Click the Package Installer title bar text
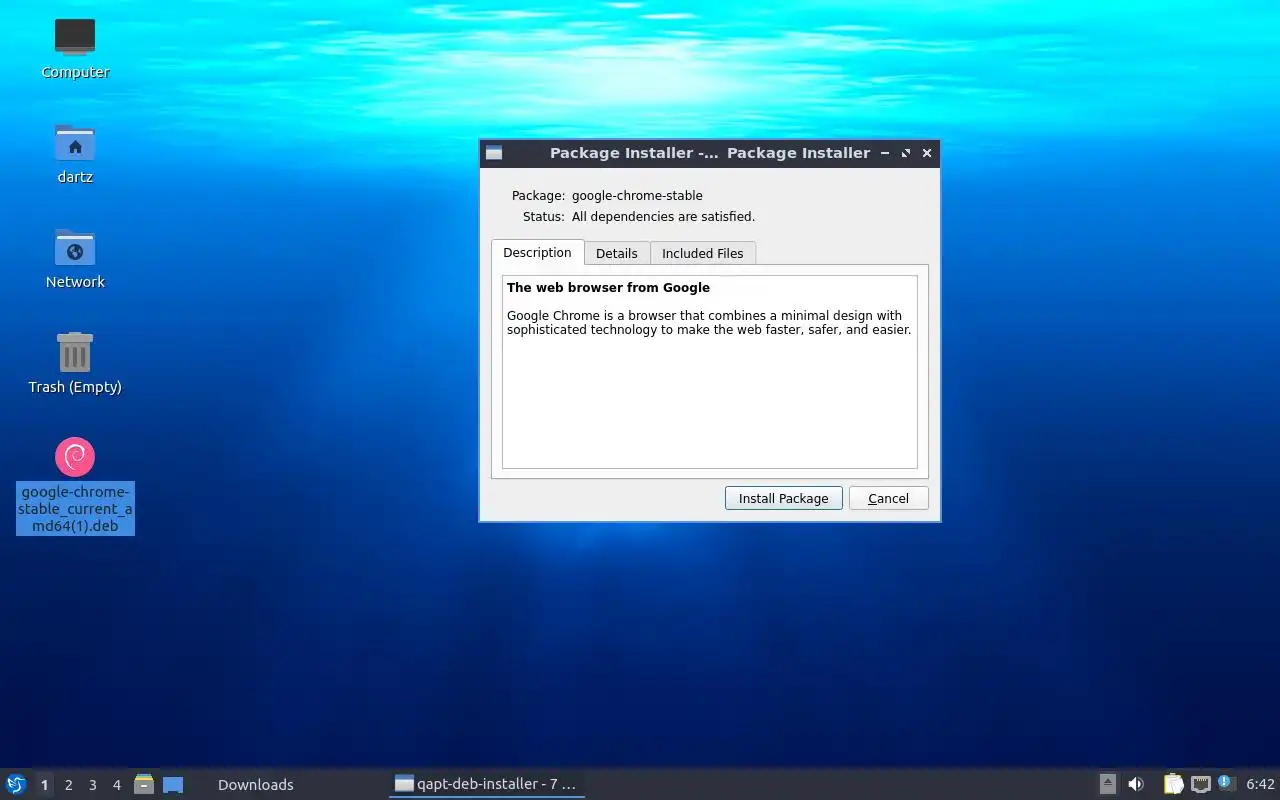 point(710,153)
